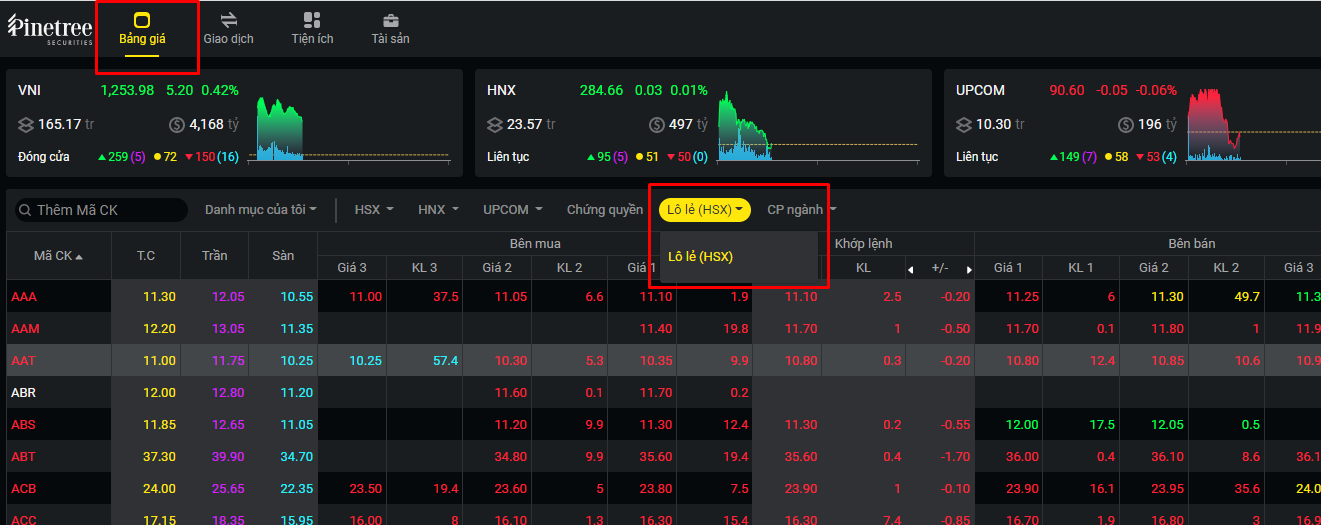The image size is (1321, 525).
Task: Expand the Danh mục của tôi dropdown
Action: pos(261,210)
